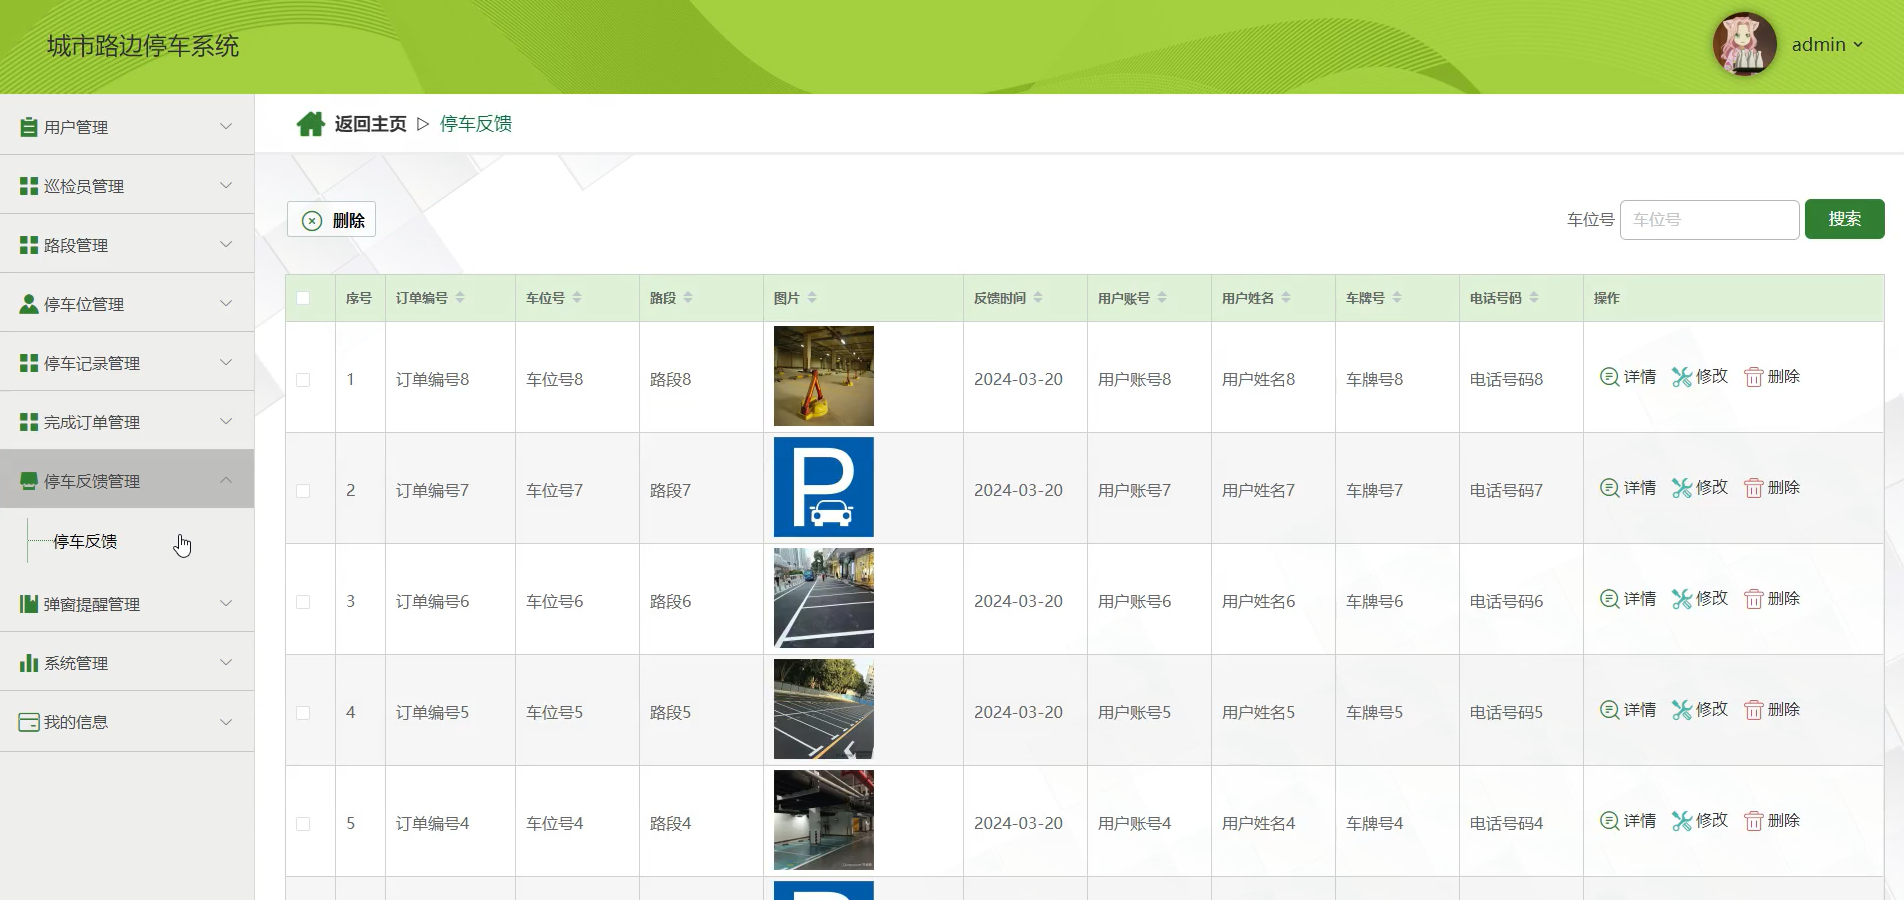The height and width of the screenshot is (900, 1904).
Task: Click the 停车反馈管理 sidebar icon
Action: (x=29, y=481)
